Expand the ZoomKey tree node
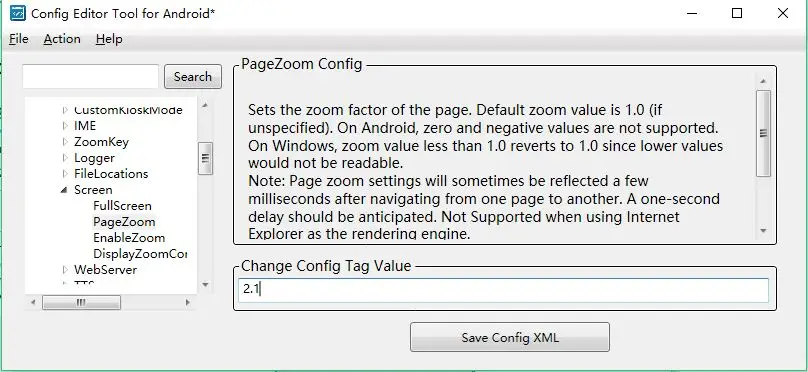Image resolution: width=808 pixels, height=372 pixels. (x=65, y=142)
